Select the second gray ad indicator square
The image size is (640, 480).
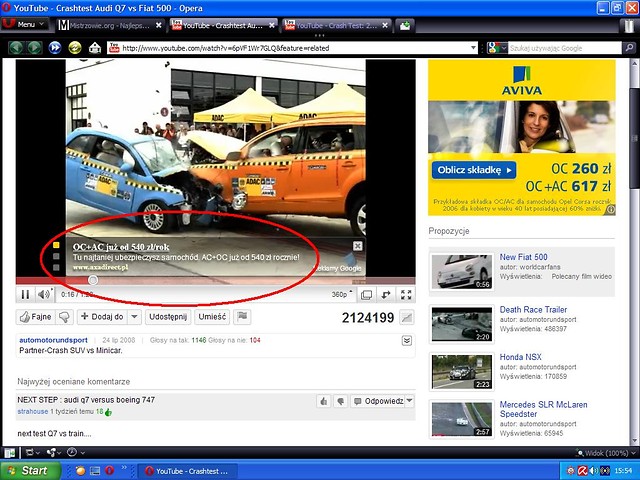[x=56, y=256]
